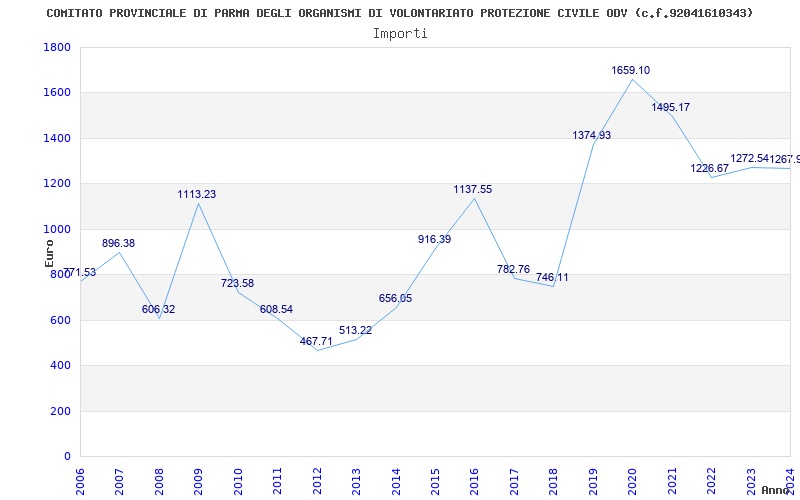Click the 1800 y-axis tick label
The width and height of the screenshot is (800, 500).
tap(57, 47)
